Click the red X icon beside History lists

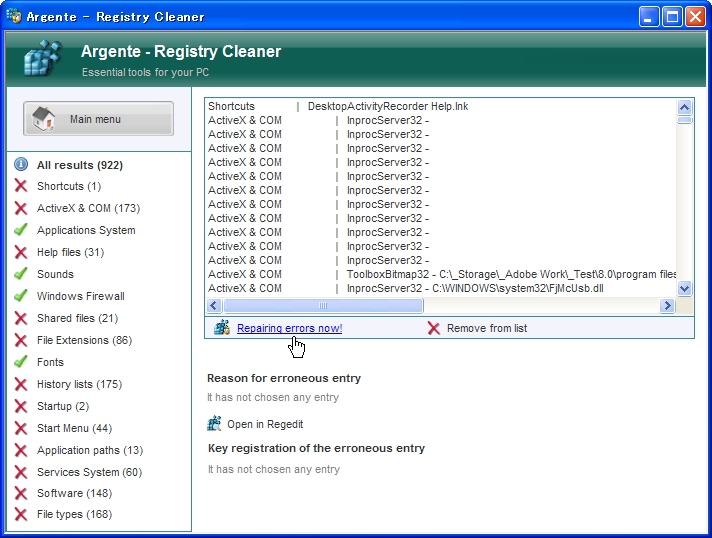coord(21,384)
